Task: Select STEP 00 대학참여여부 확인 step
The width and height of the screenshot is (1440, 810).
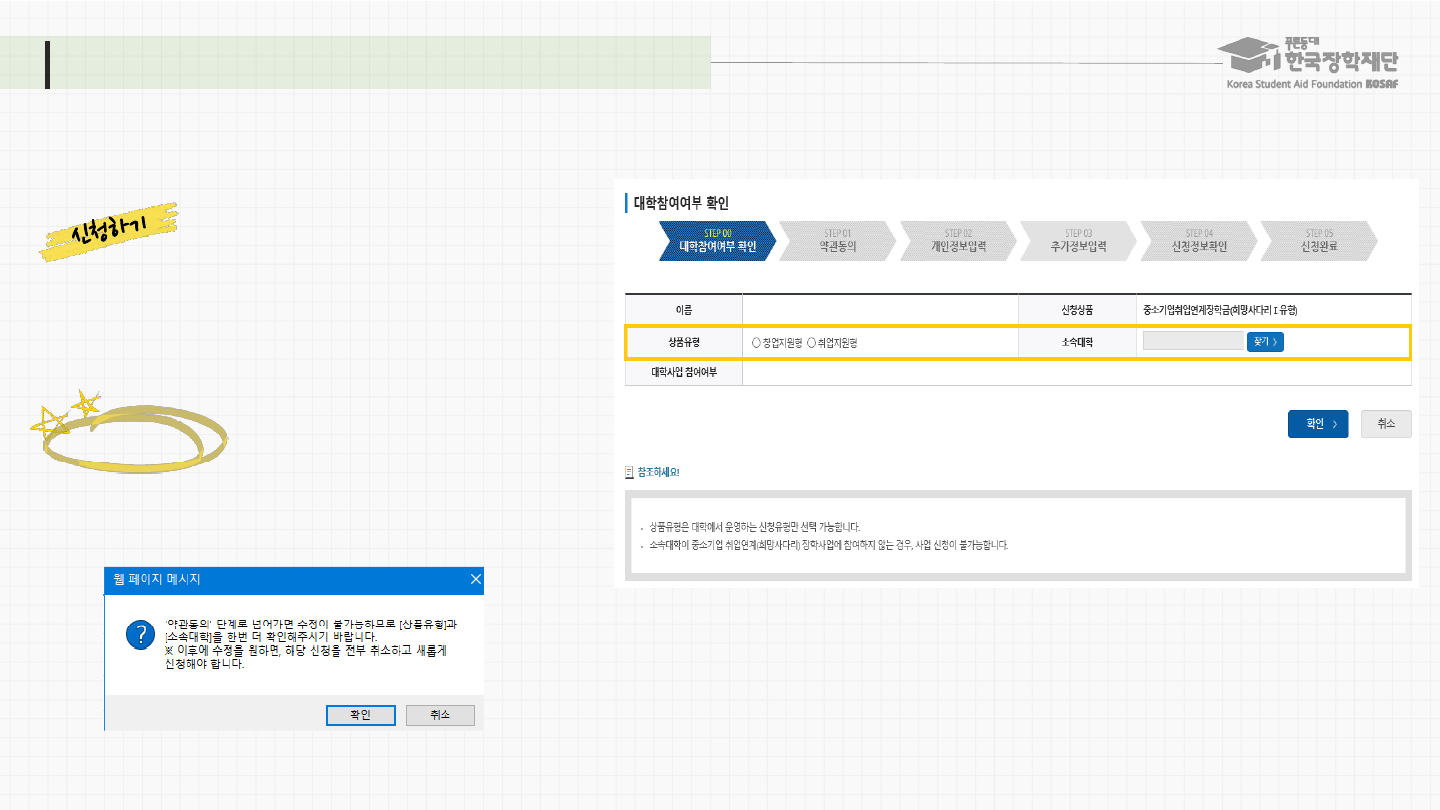Action: (x=717, y=242)
